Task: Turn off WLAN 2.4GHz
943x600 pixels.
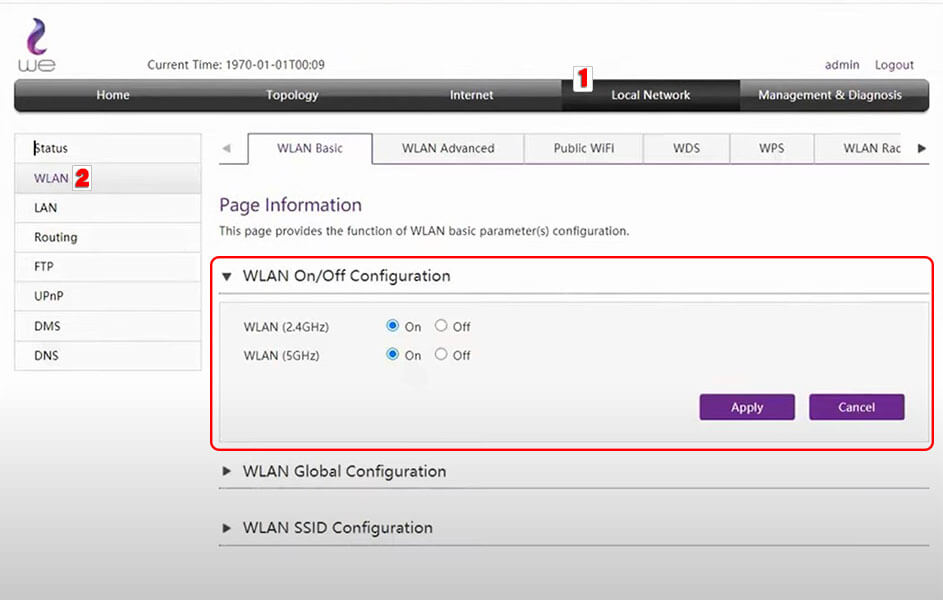Action: 441,326
